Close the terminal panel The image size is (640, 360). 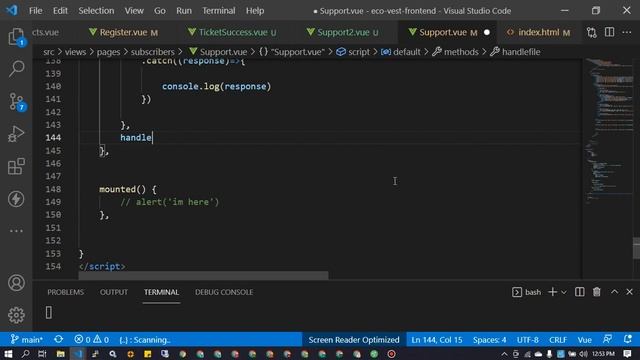[x=629, y=292]
